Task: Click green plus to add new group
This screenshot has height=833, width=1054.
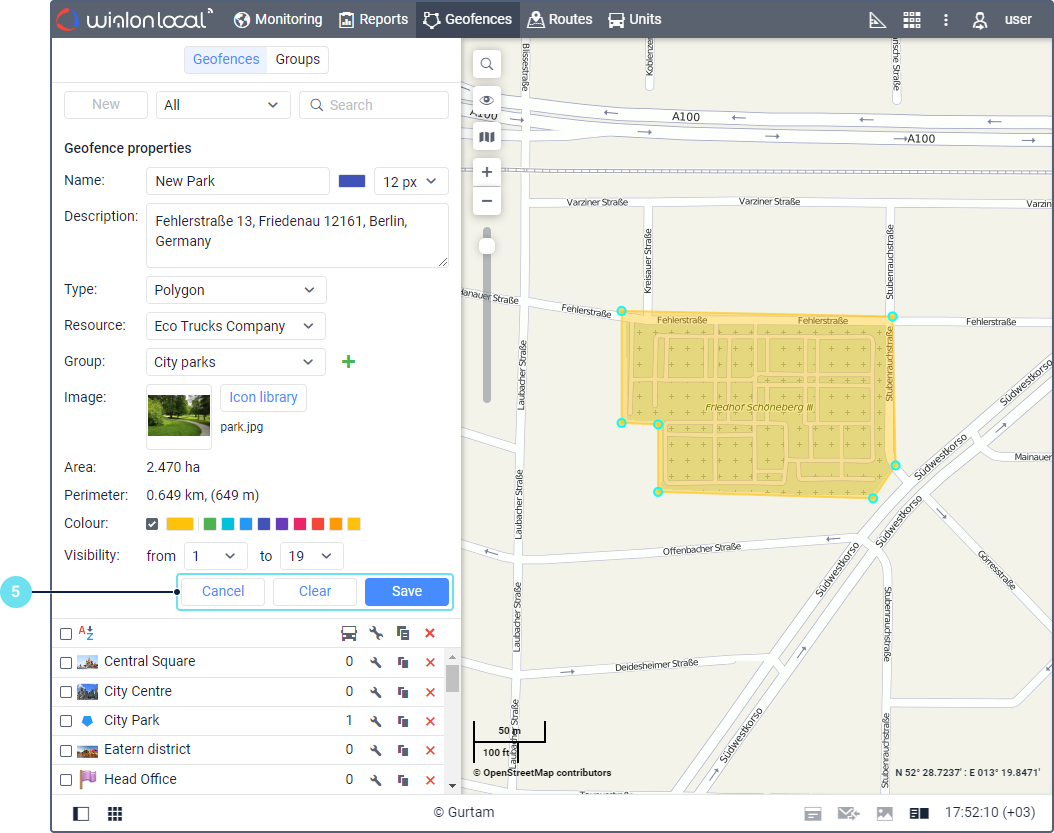Action: coord(348,362)
